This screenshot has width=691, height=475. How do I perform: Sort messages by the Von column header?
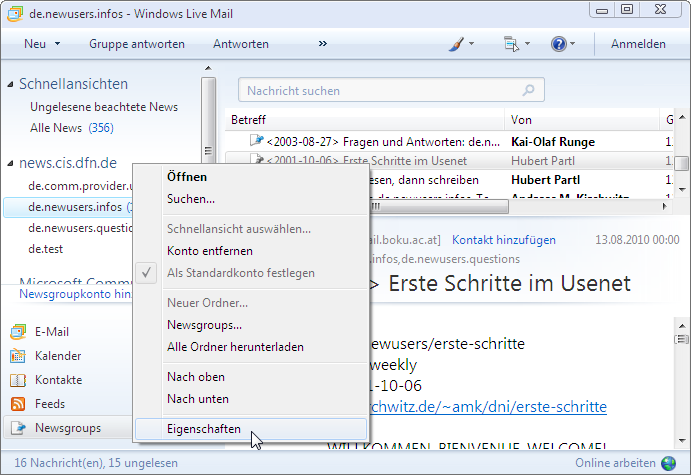[582, 120]
